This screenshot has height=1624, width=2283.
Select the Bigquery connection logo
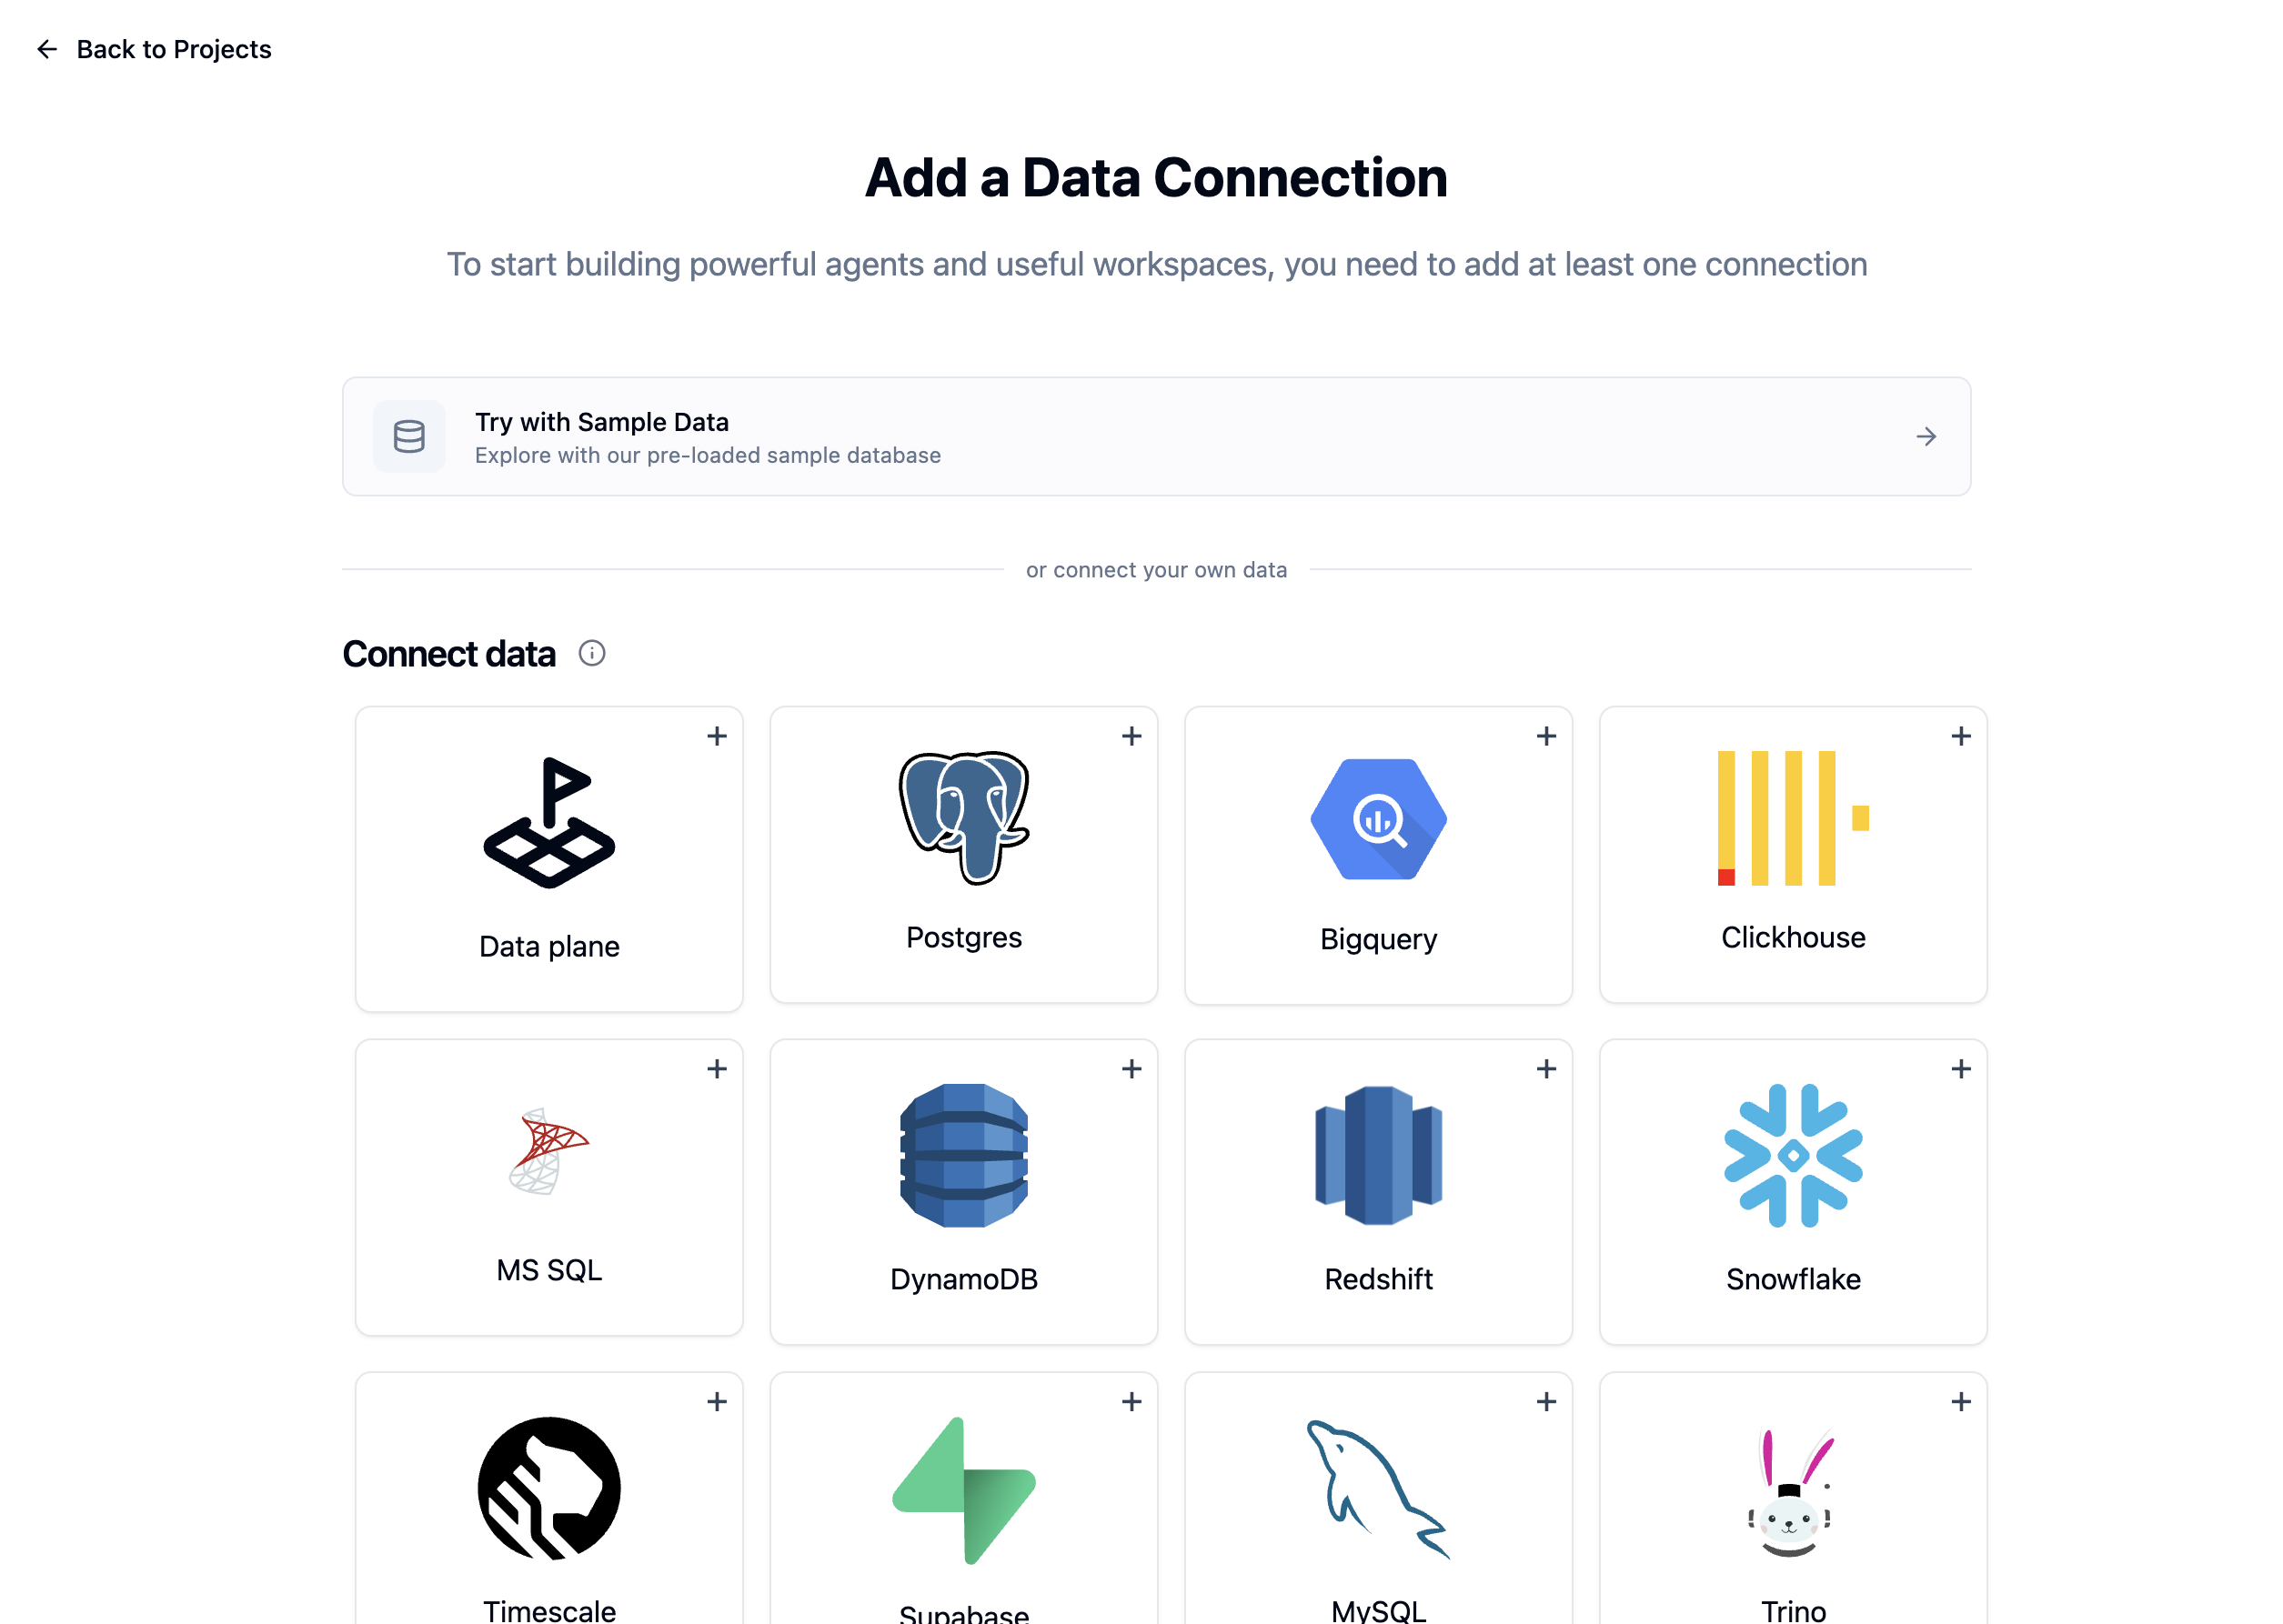[x=1377, y=818]
